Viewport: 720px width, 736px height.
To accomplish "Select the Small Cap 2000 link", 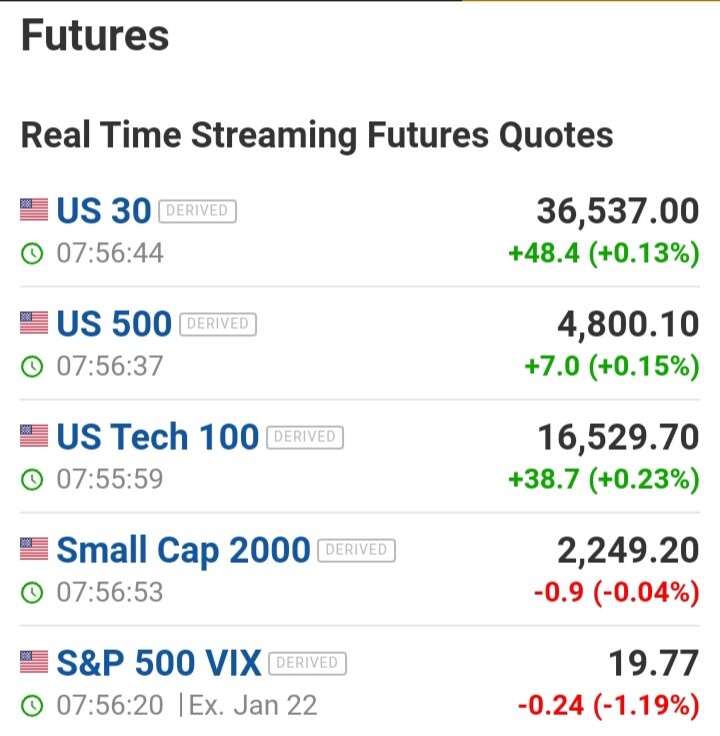I will pos(183,550).
